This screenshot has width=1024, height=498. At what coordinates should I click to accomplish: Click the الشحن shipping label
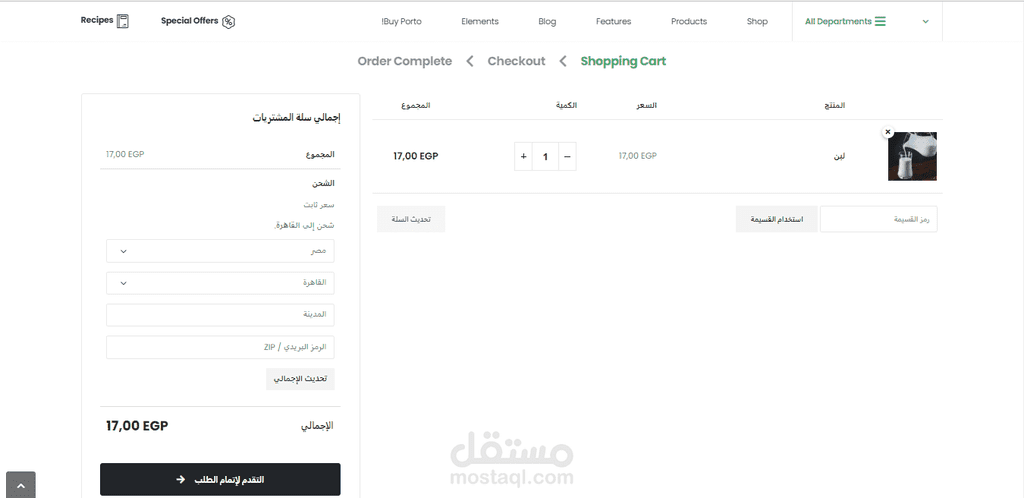point(323,183)
